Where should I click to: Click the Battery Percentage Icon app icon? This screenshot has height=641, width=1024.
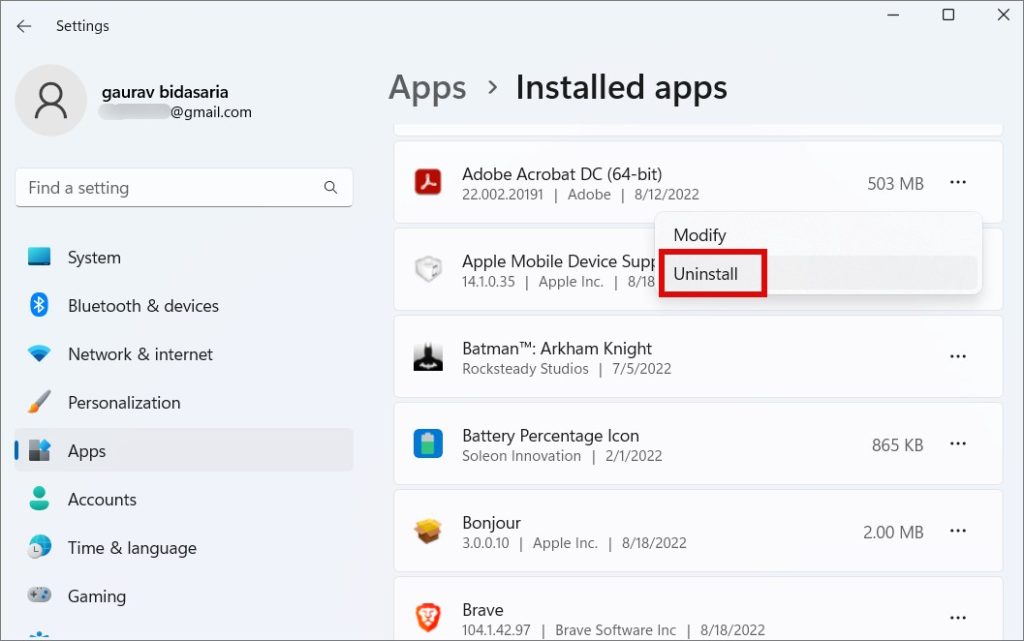click(x=428, y=444)
